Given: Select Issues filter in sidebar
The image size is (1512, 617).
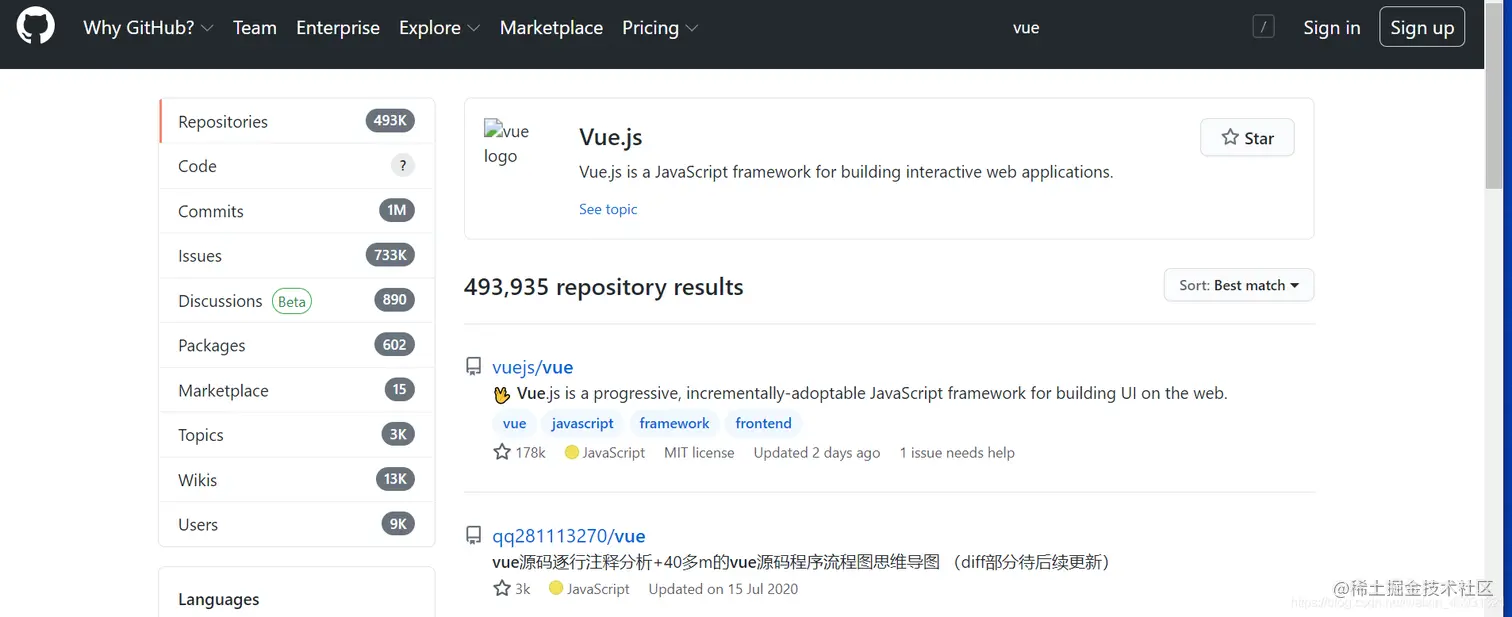Looking at the screenshot, I should click(297, 255).
